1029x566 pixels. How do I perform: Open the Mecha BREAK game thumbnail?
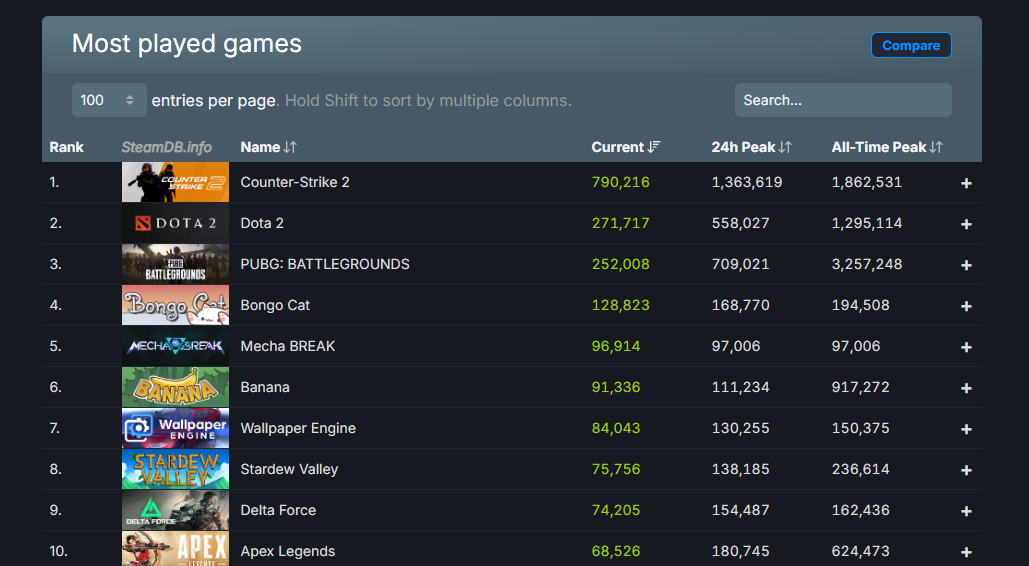pyautogui.click(x=175, y=346)
